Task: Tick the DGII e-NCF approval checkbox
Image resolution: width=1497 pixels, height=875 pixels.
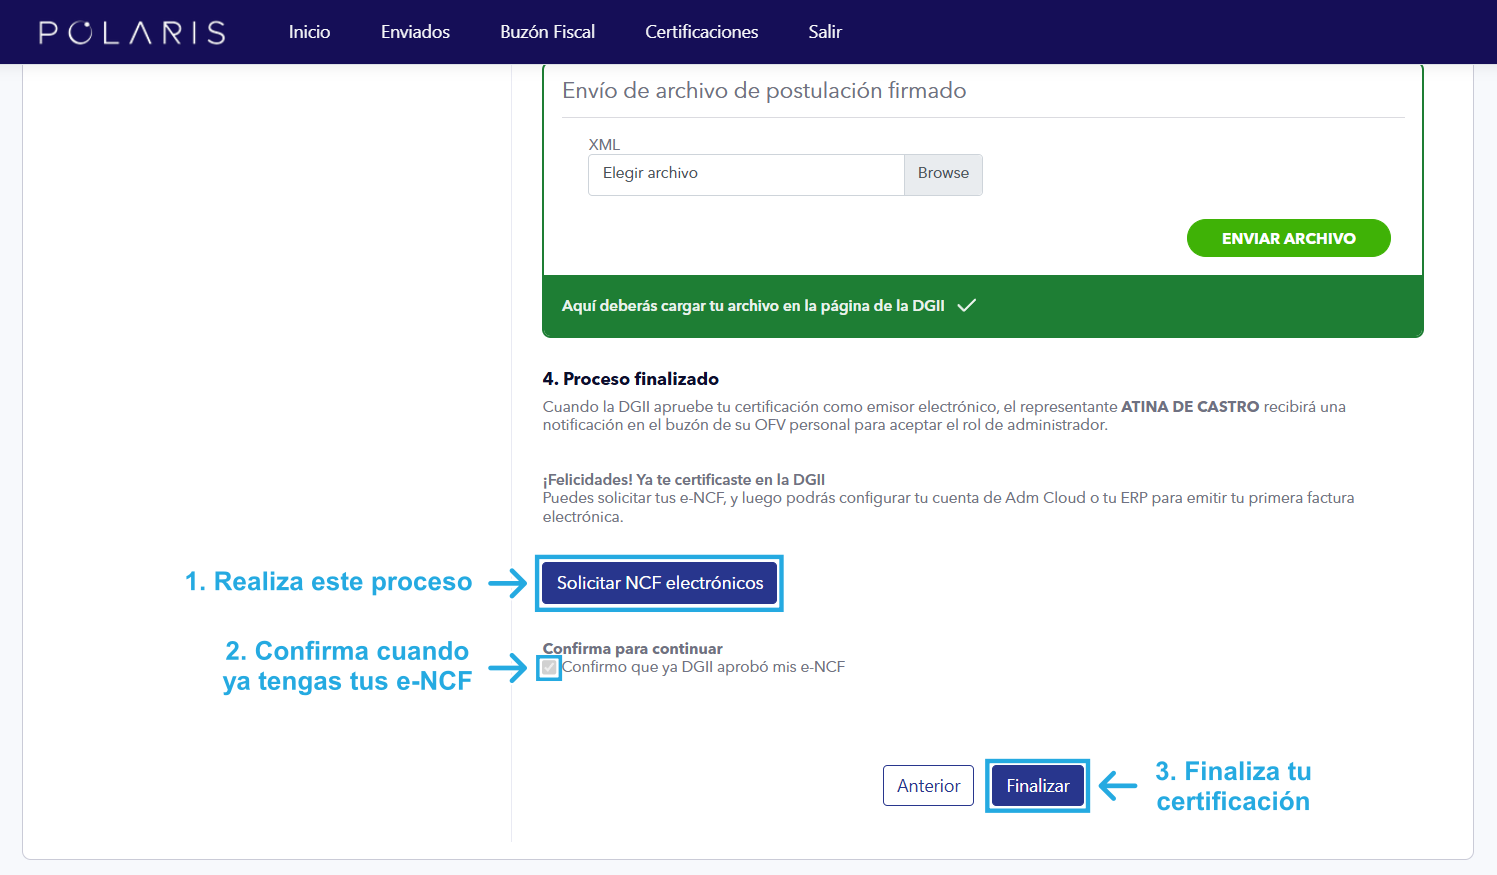Action: (x=549, y=668)
